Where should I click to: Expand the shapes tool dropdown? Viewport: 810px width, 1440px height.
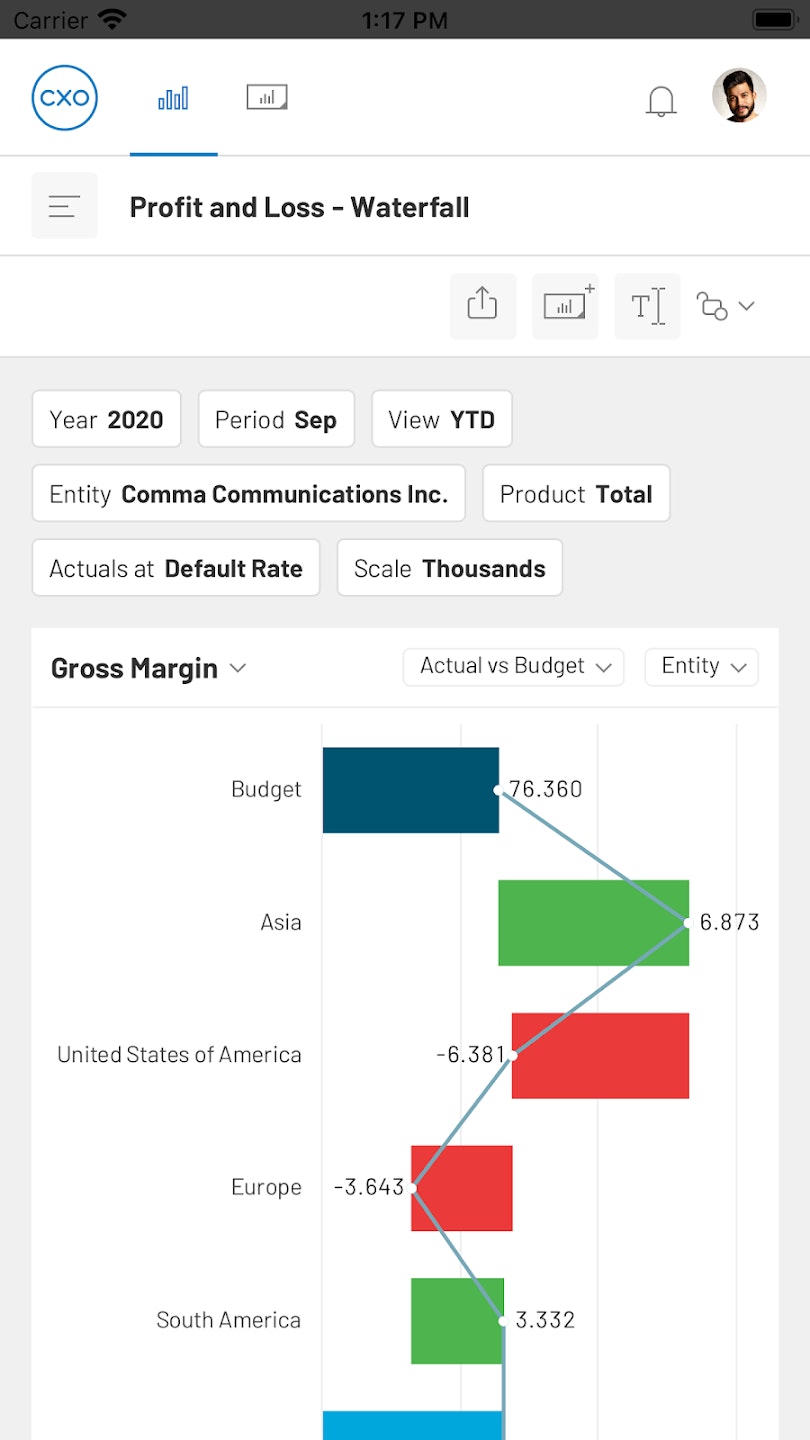coord(726,306)
